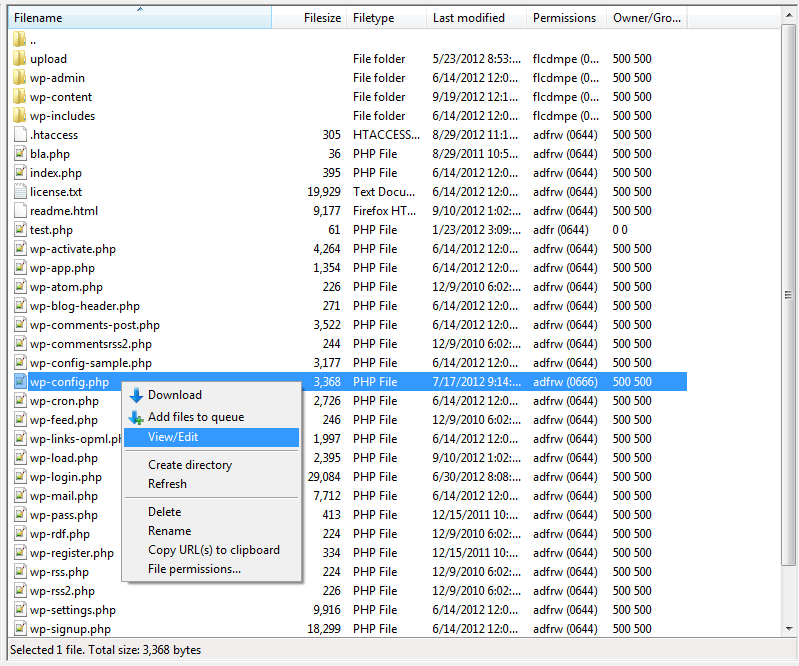This screenshot has height=666, width=799.
Task: Click the Add files to queue icon
Action: pos(136,417)
